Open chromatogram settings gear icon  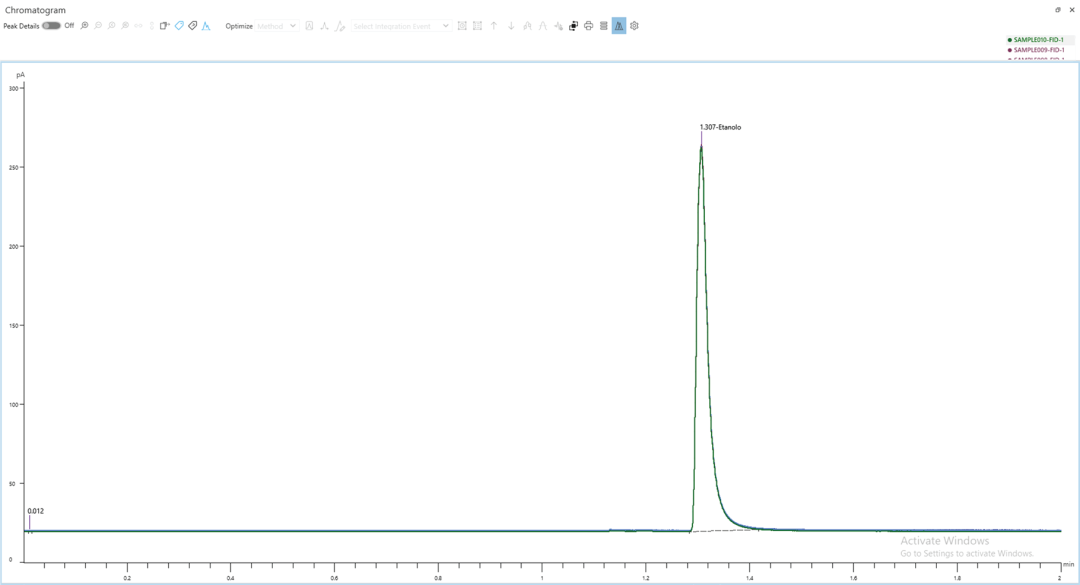click(x=634, y=25)
